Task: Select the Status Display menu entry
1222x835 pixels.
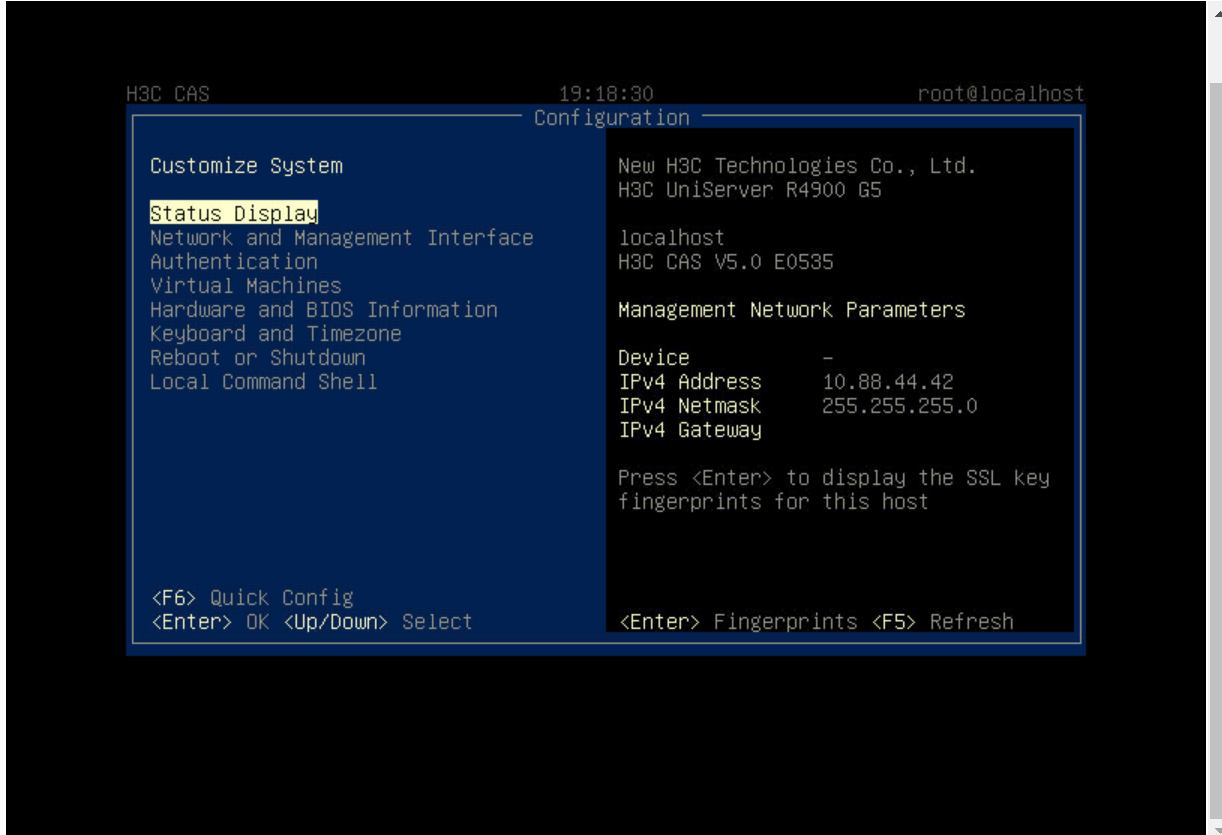Action: tap(234, 214)
